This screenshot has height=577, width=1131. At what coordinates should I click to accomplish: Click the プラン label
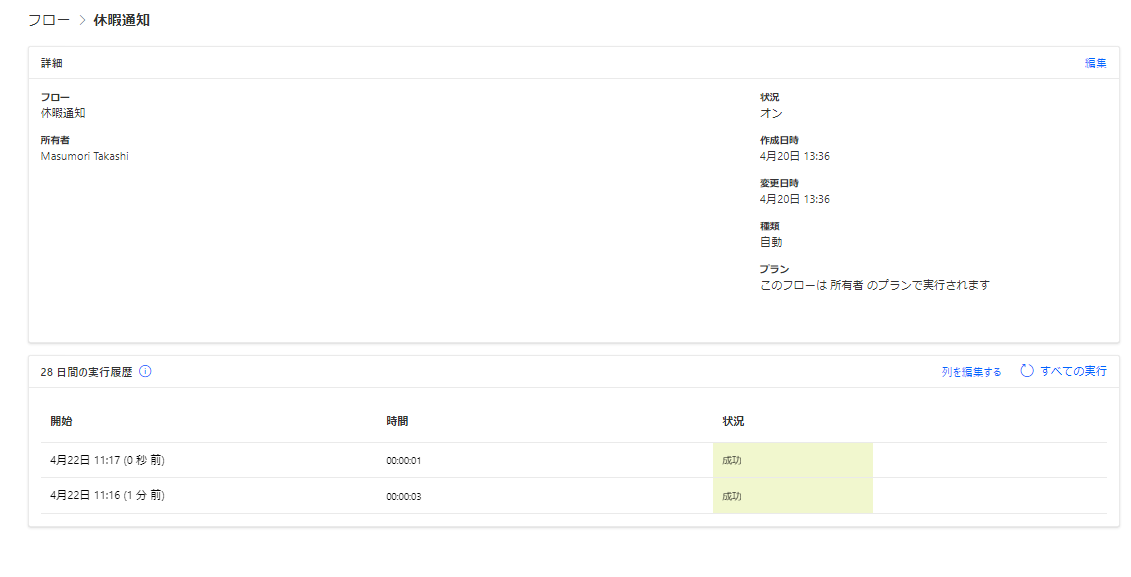point(774,269)
